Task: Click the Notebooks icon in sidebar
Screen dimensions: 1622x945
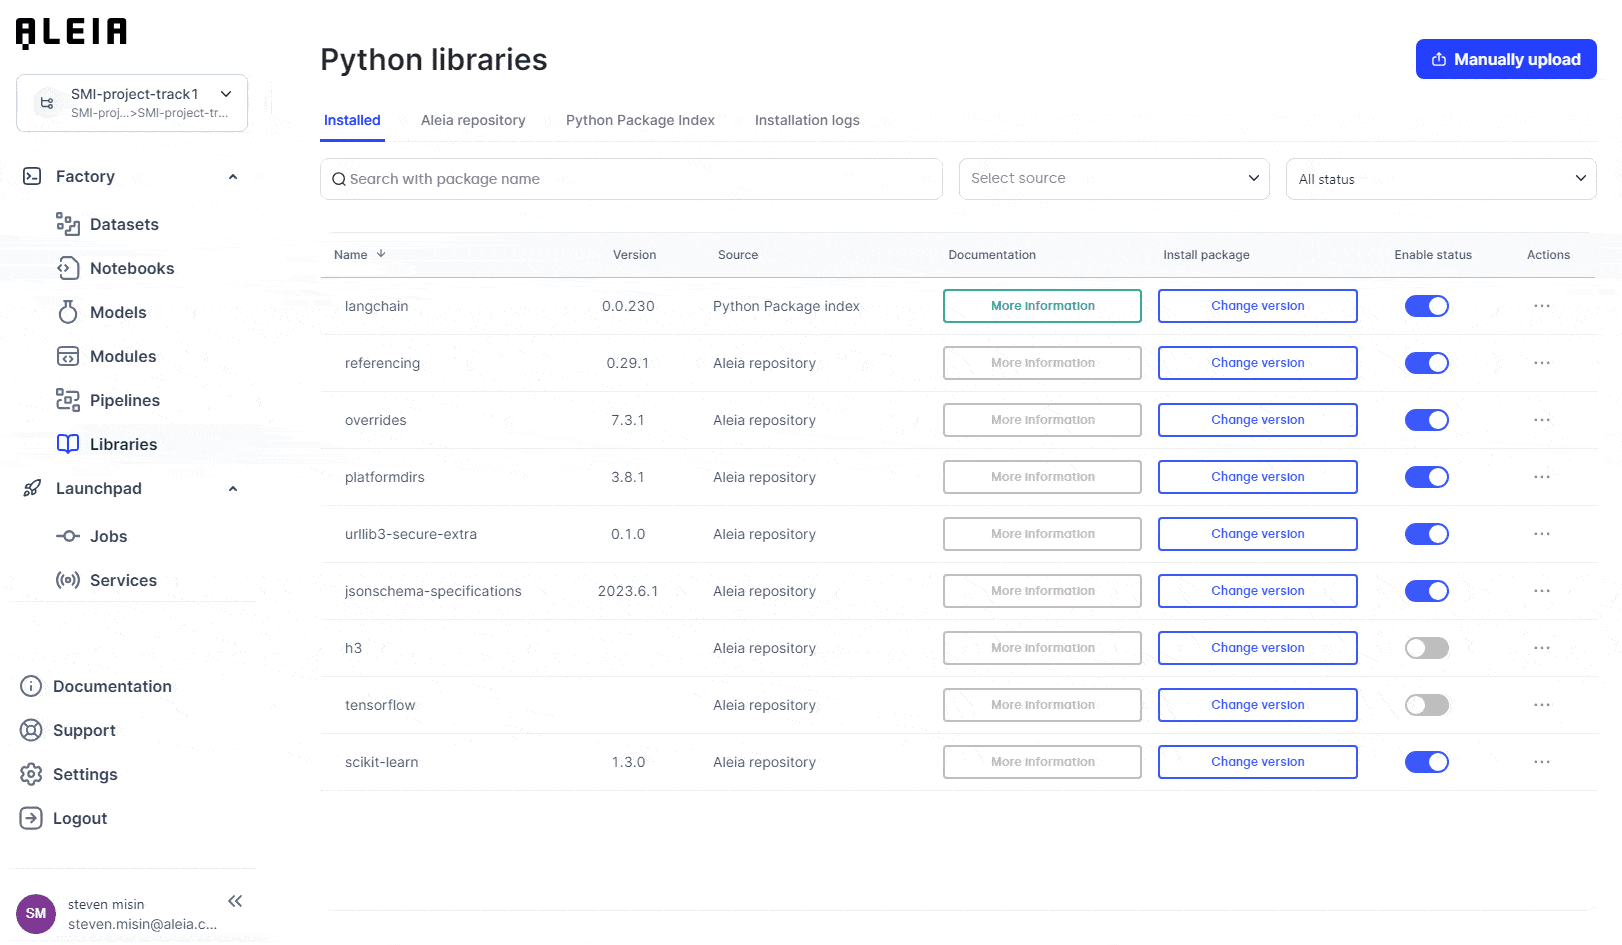Action: coord(67,268)
